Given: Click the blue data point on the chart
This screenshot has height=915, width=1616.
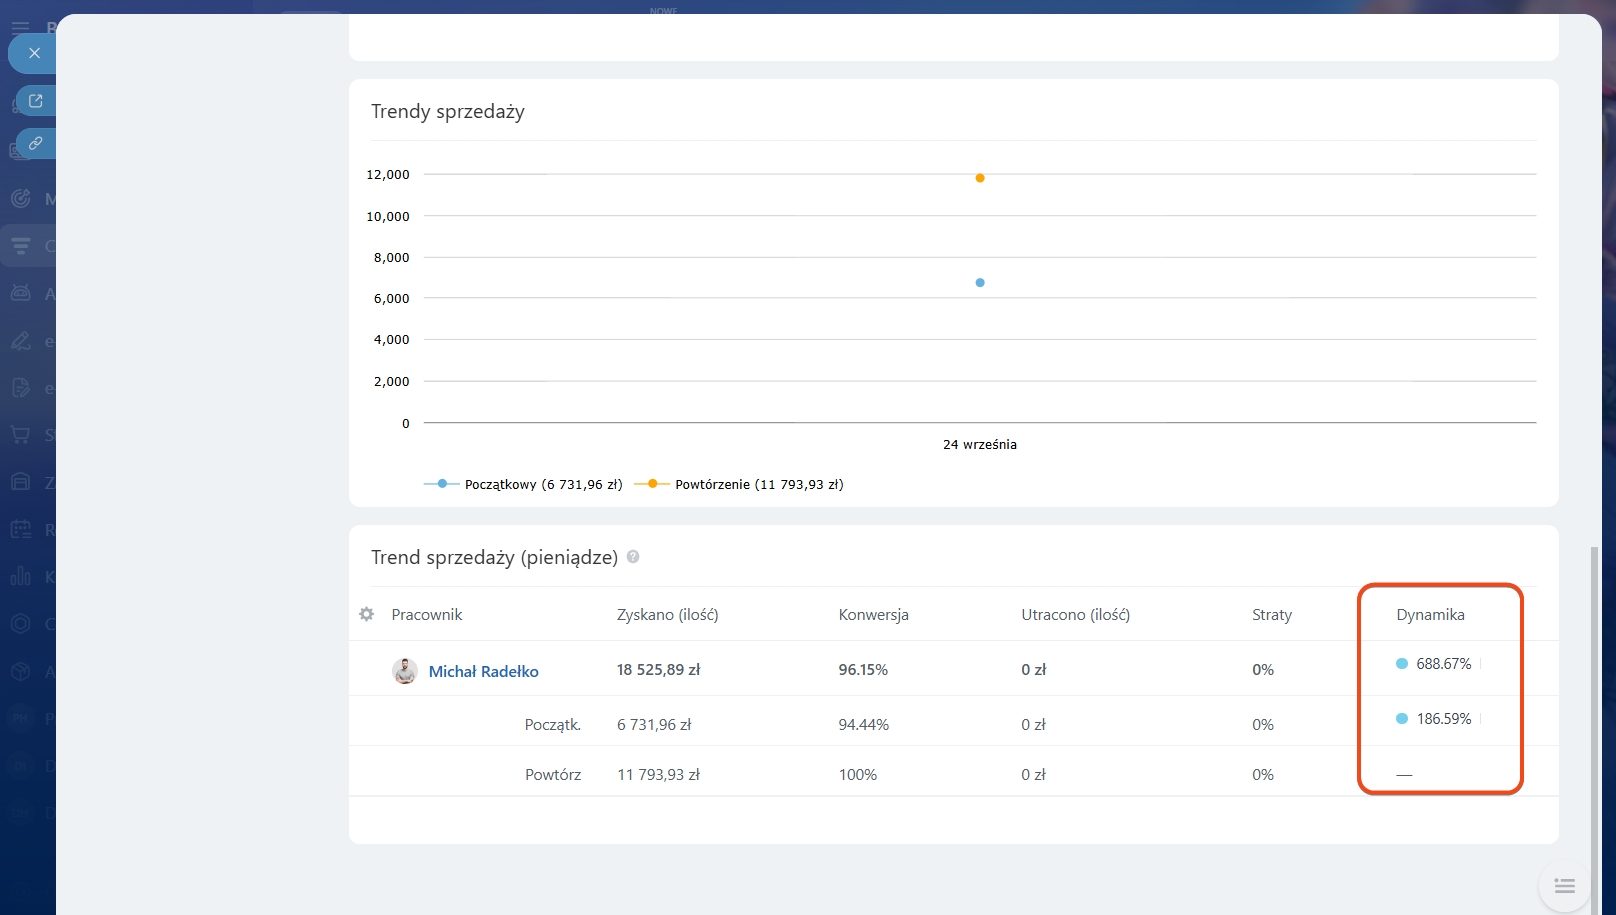Looking at the screenshot, I should point(980,283).
